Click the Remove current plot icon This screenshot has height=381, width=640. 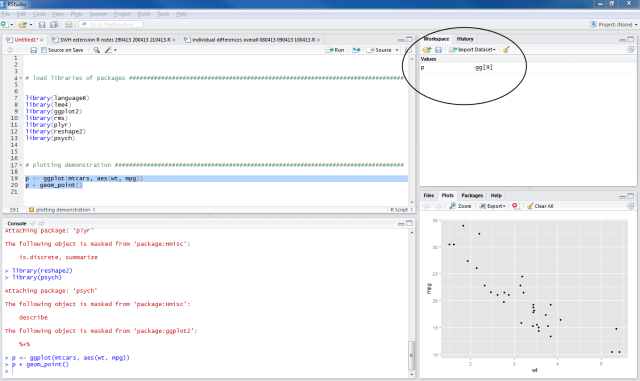click(515, 206)
